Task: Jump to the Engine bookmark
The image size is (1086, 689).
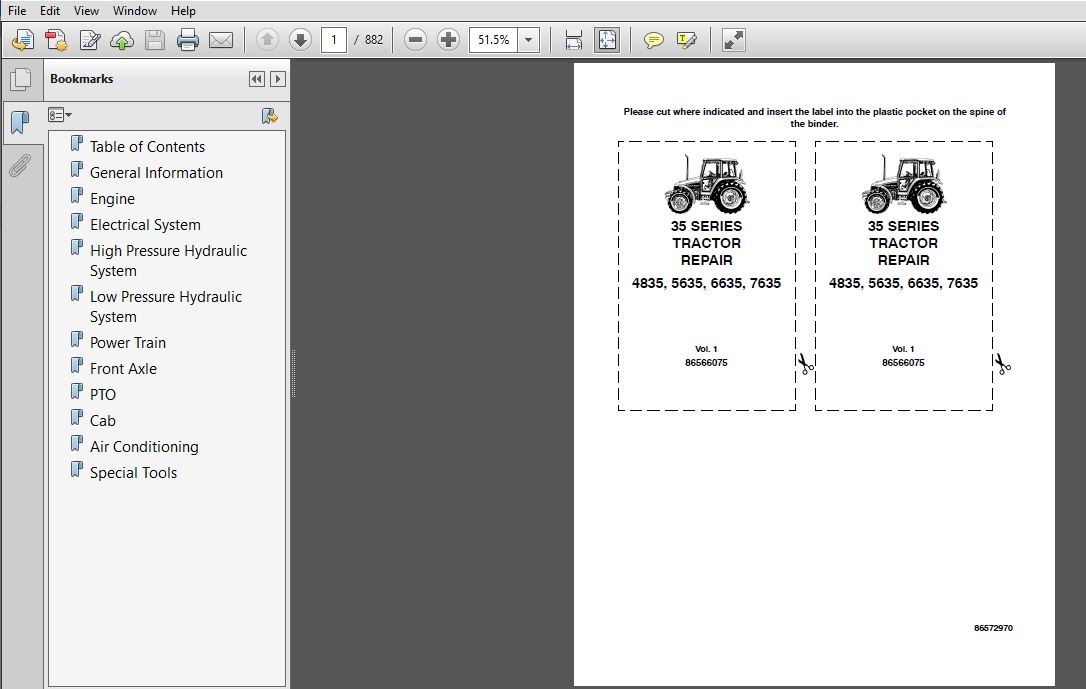Action: [x=112, y=199]
